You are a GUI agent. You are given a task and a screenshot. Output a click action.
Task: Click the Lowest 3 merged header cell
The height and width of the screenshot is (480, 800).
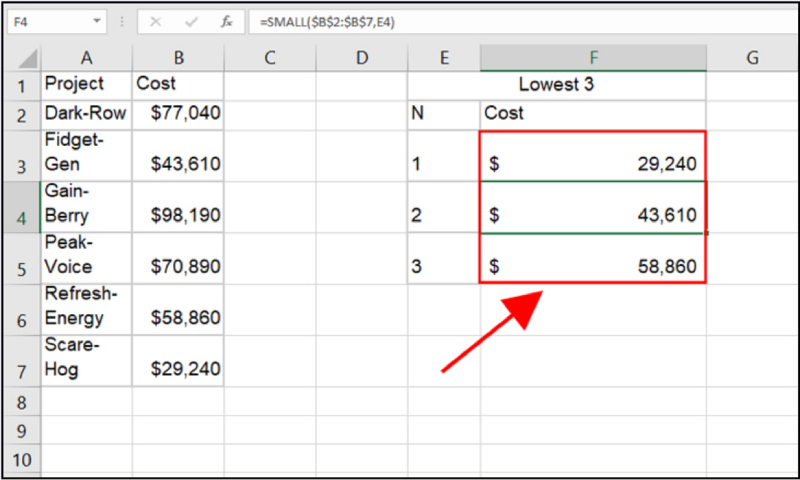[x=556, y=85]
